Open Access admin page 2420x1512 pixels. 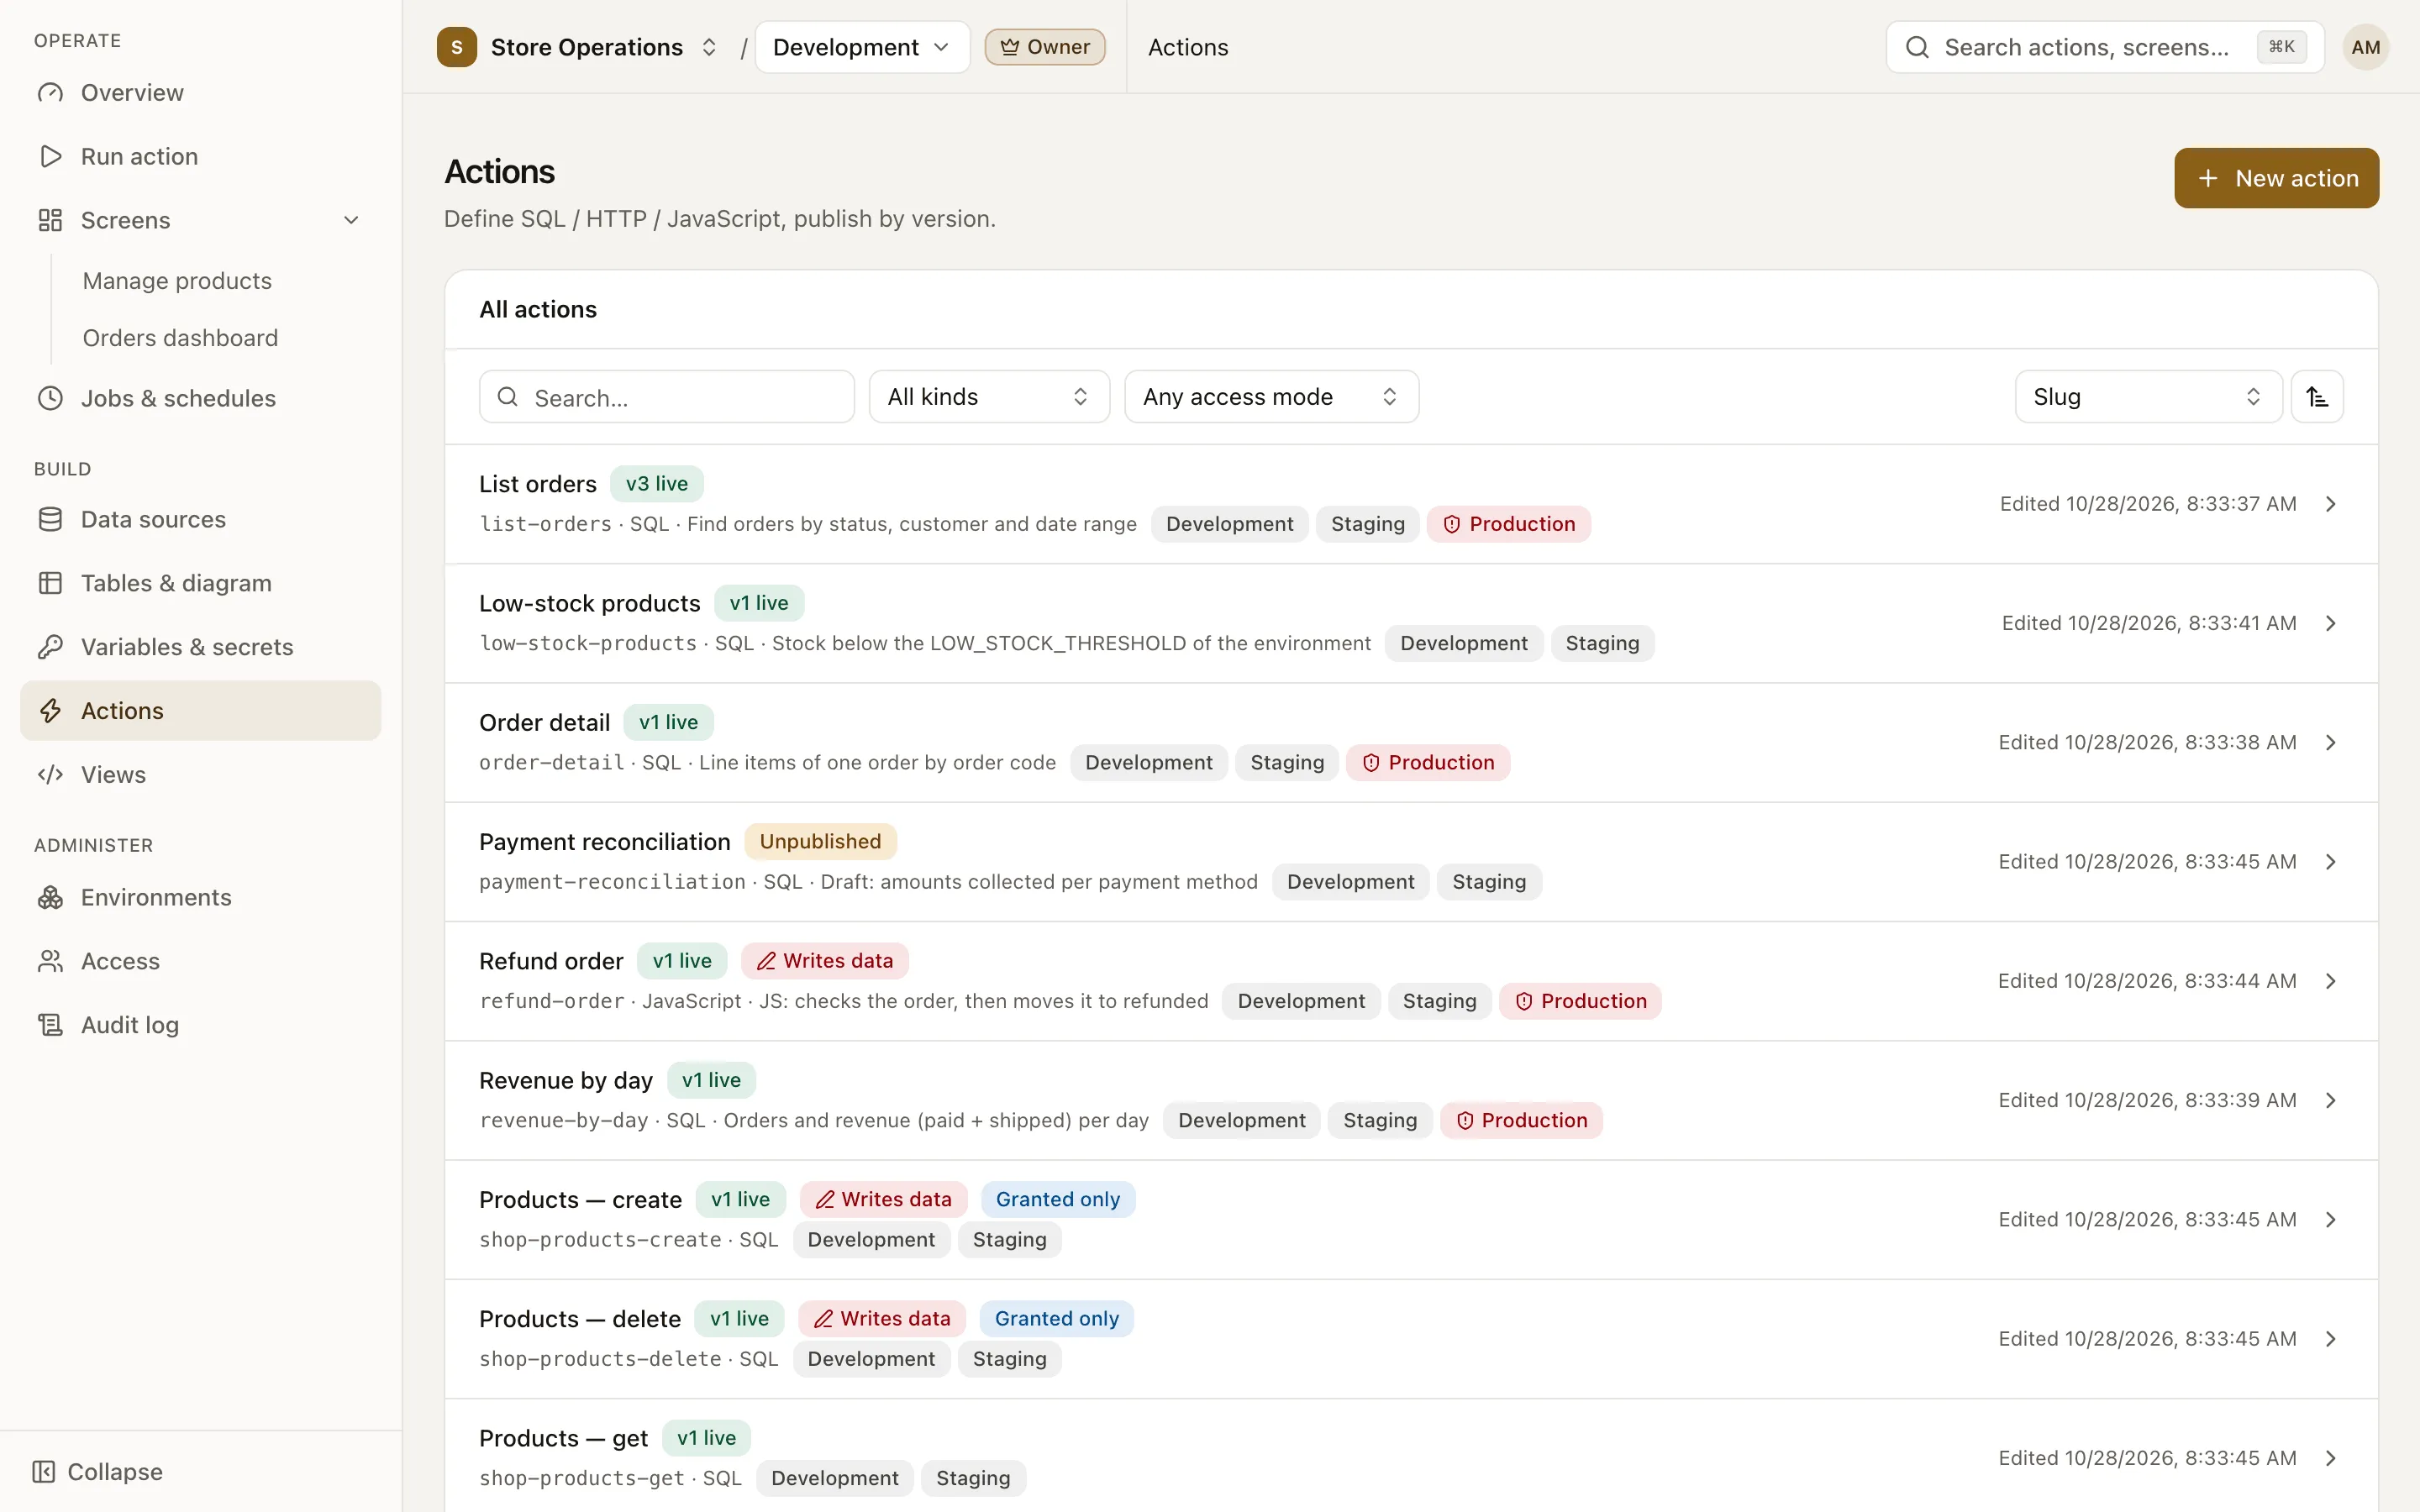tap(200, 961)
